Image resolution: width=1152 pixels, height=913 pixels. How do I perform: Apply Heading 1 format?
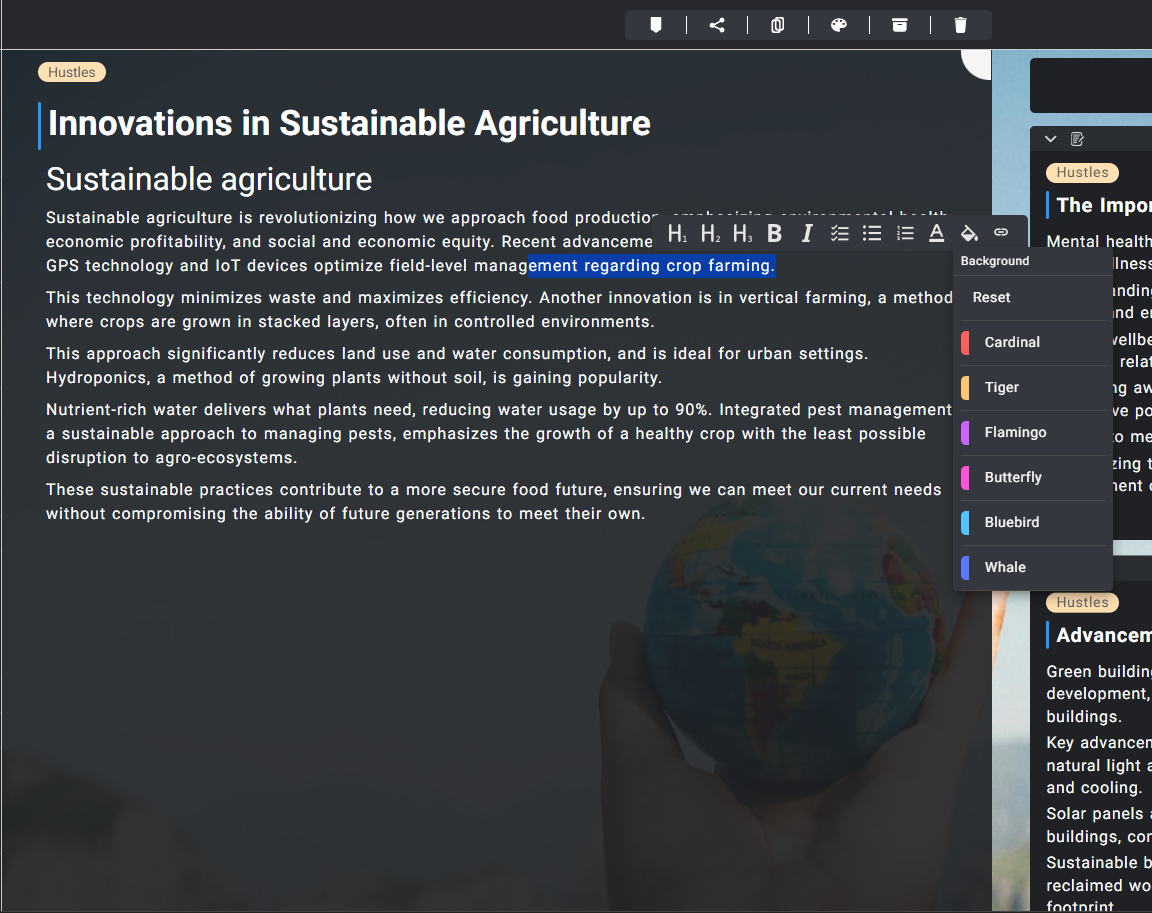(677, 234)
